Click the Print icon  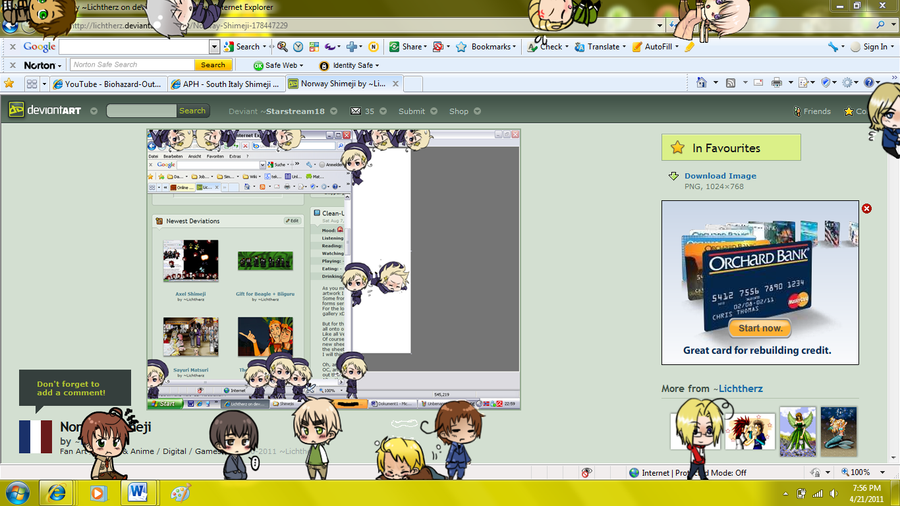(x=777, y=83)
